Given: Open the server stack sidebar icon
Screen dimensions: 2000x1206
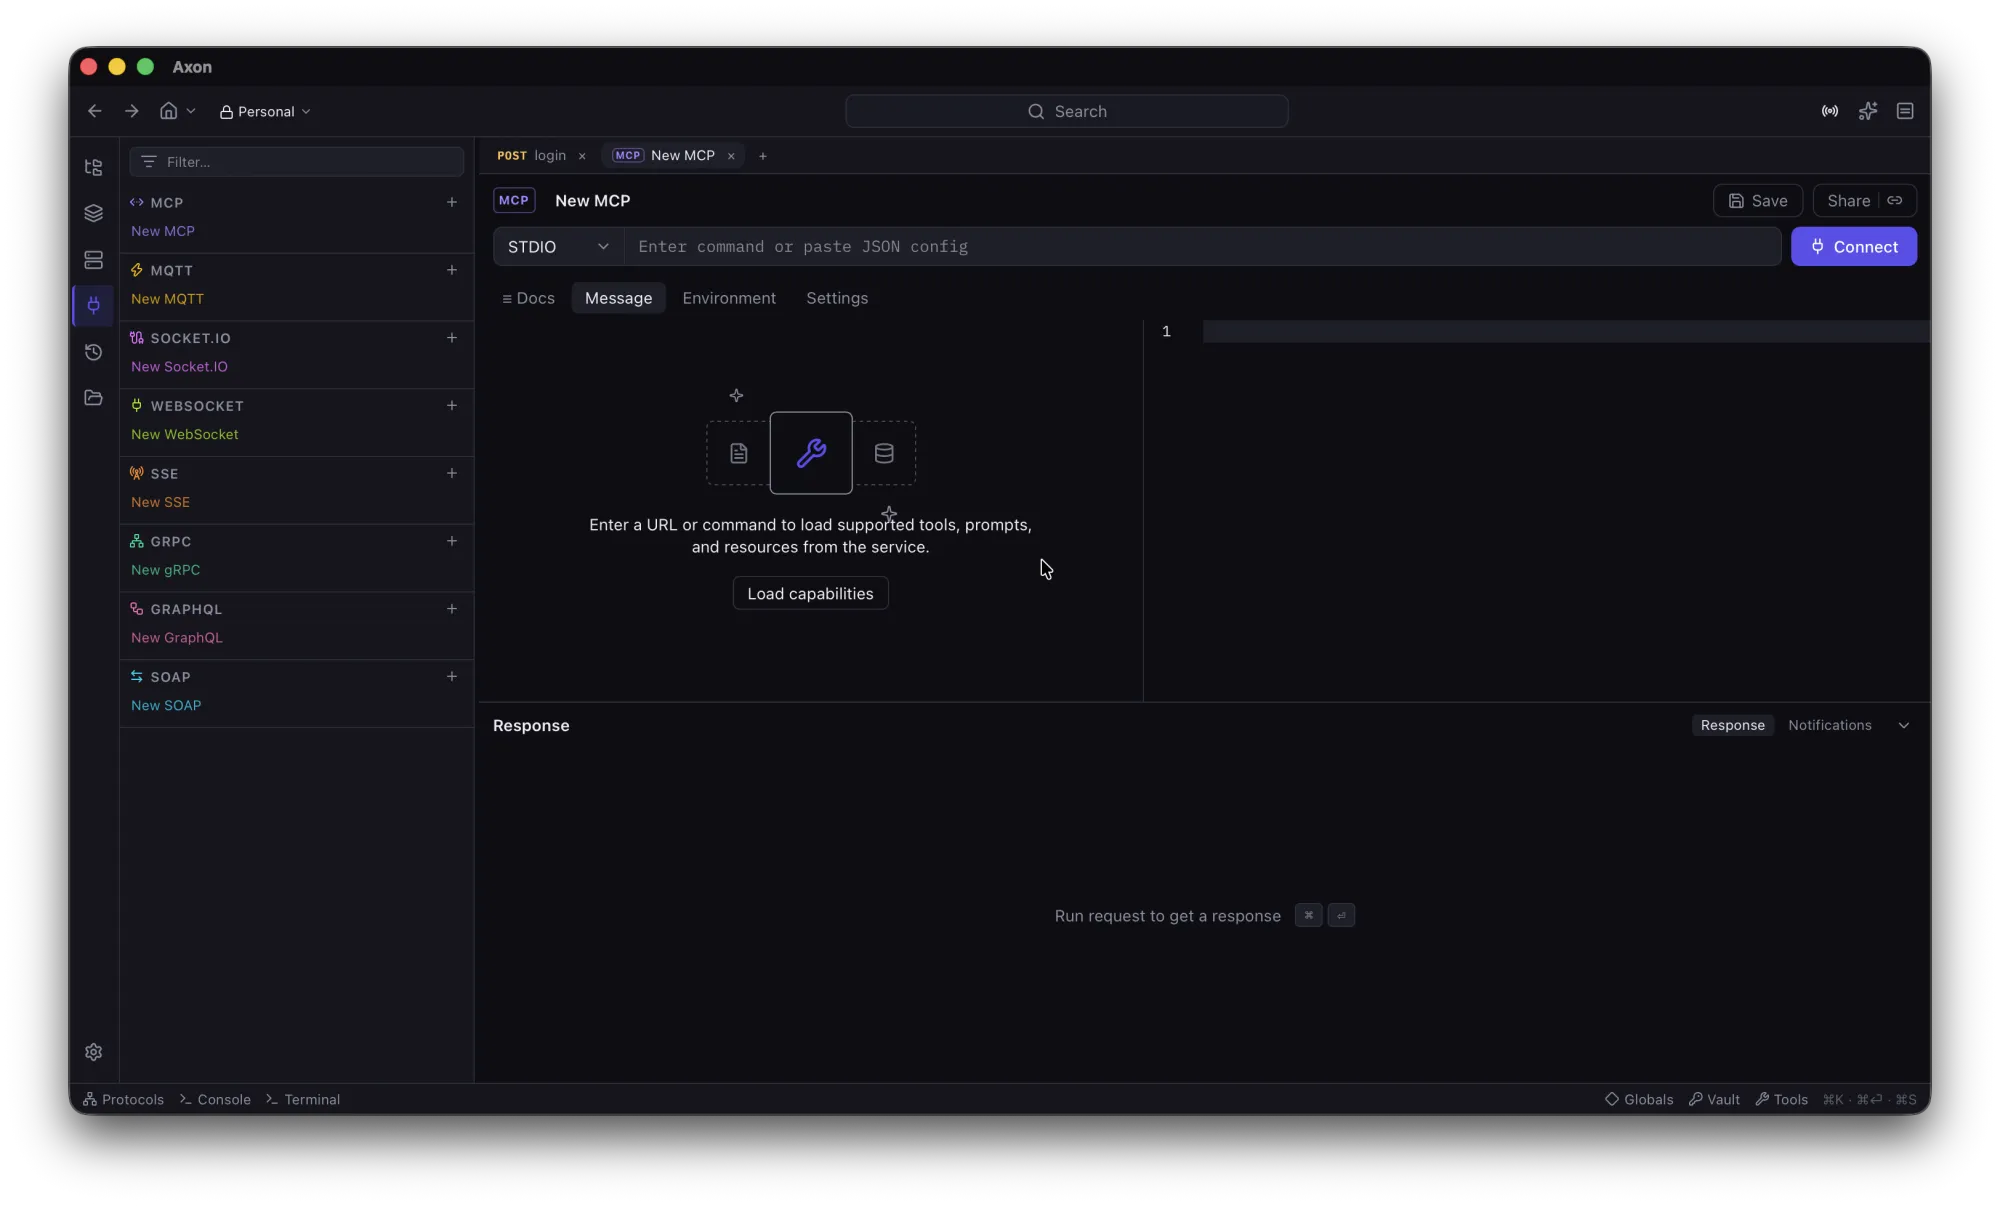Looking at the screenshot, I should [x=93, y=260].
